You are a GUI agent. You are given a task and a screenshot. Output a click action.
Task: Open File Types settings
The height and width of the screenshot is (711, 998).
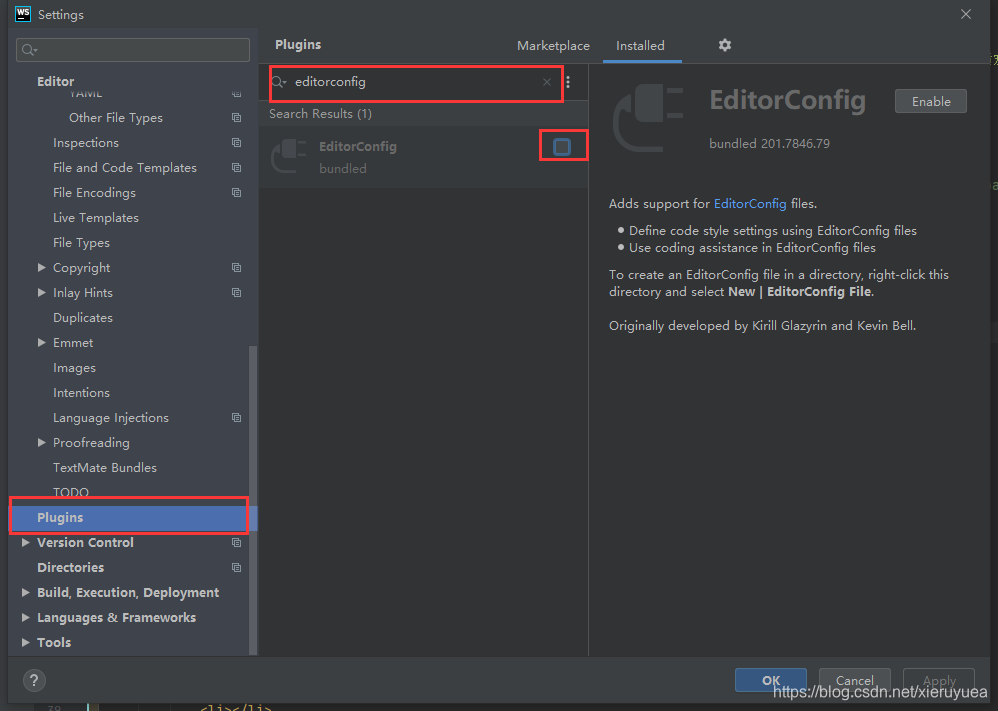point(81,243)
